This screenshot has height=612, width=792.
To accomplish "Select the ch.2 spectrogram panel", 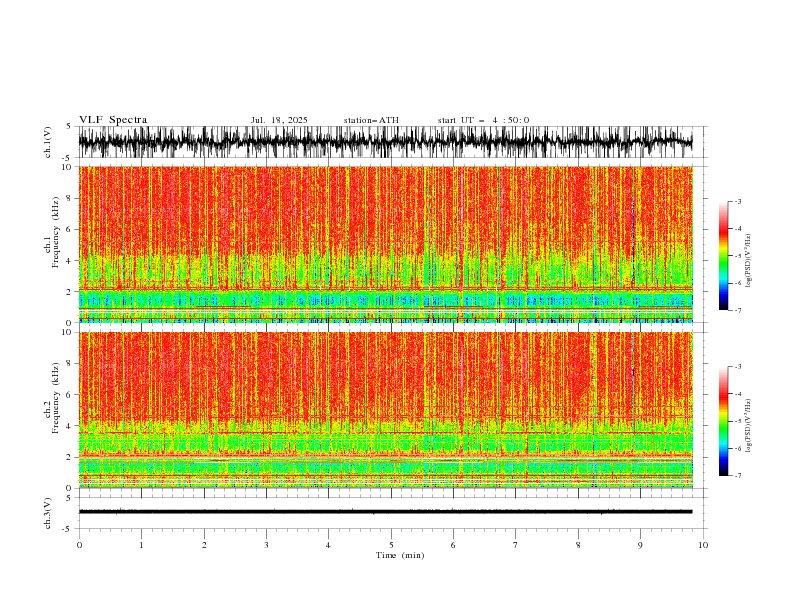I will [x=386, y=410].
